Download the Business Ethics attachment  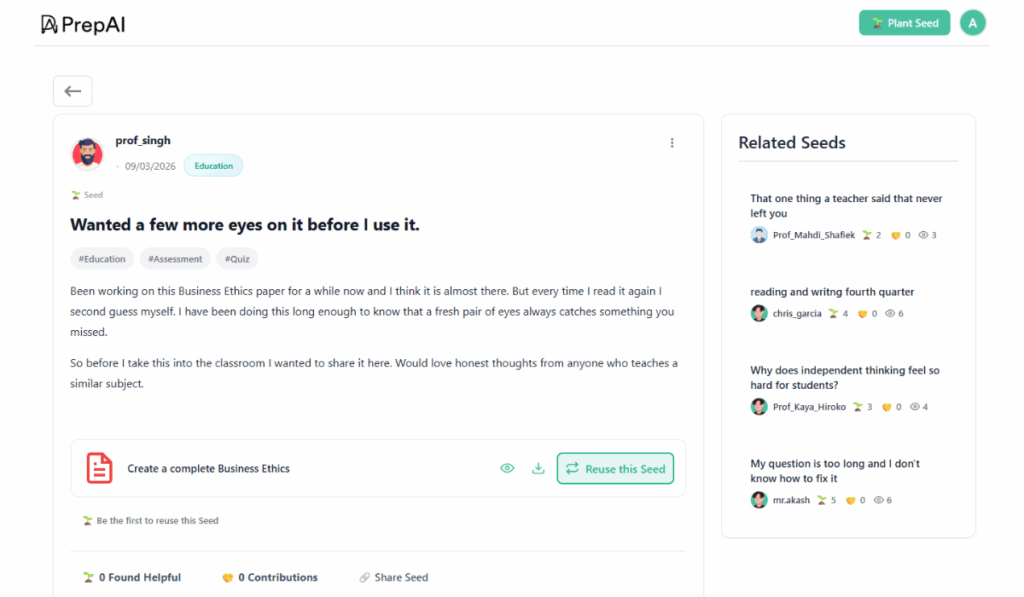click(x=538, y=468)
